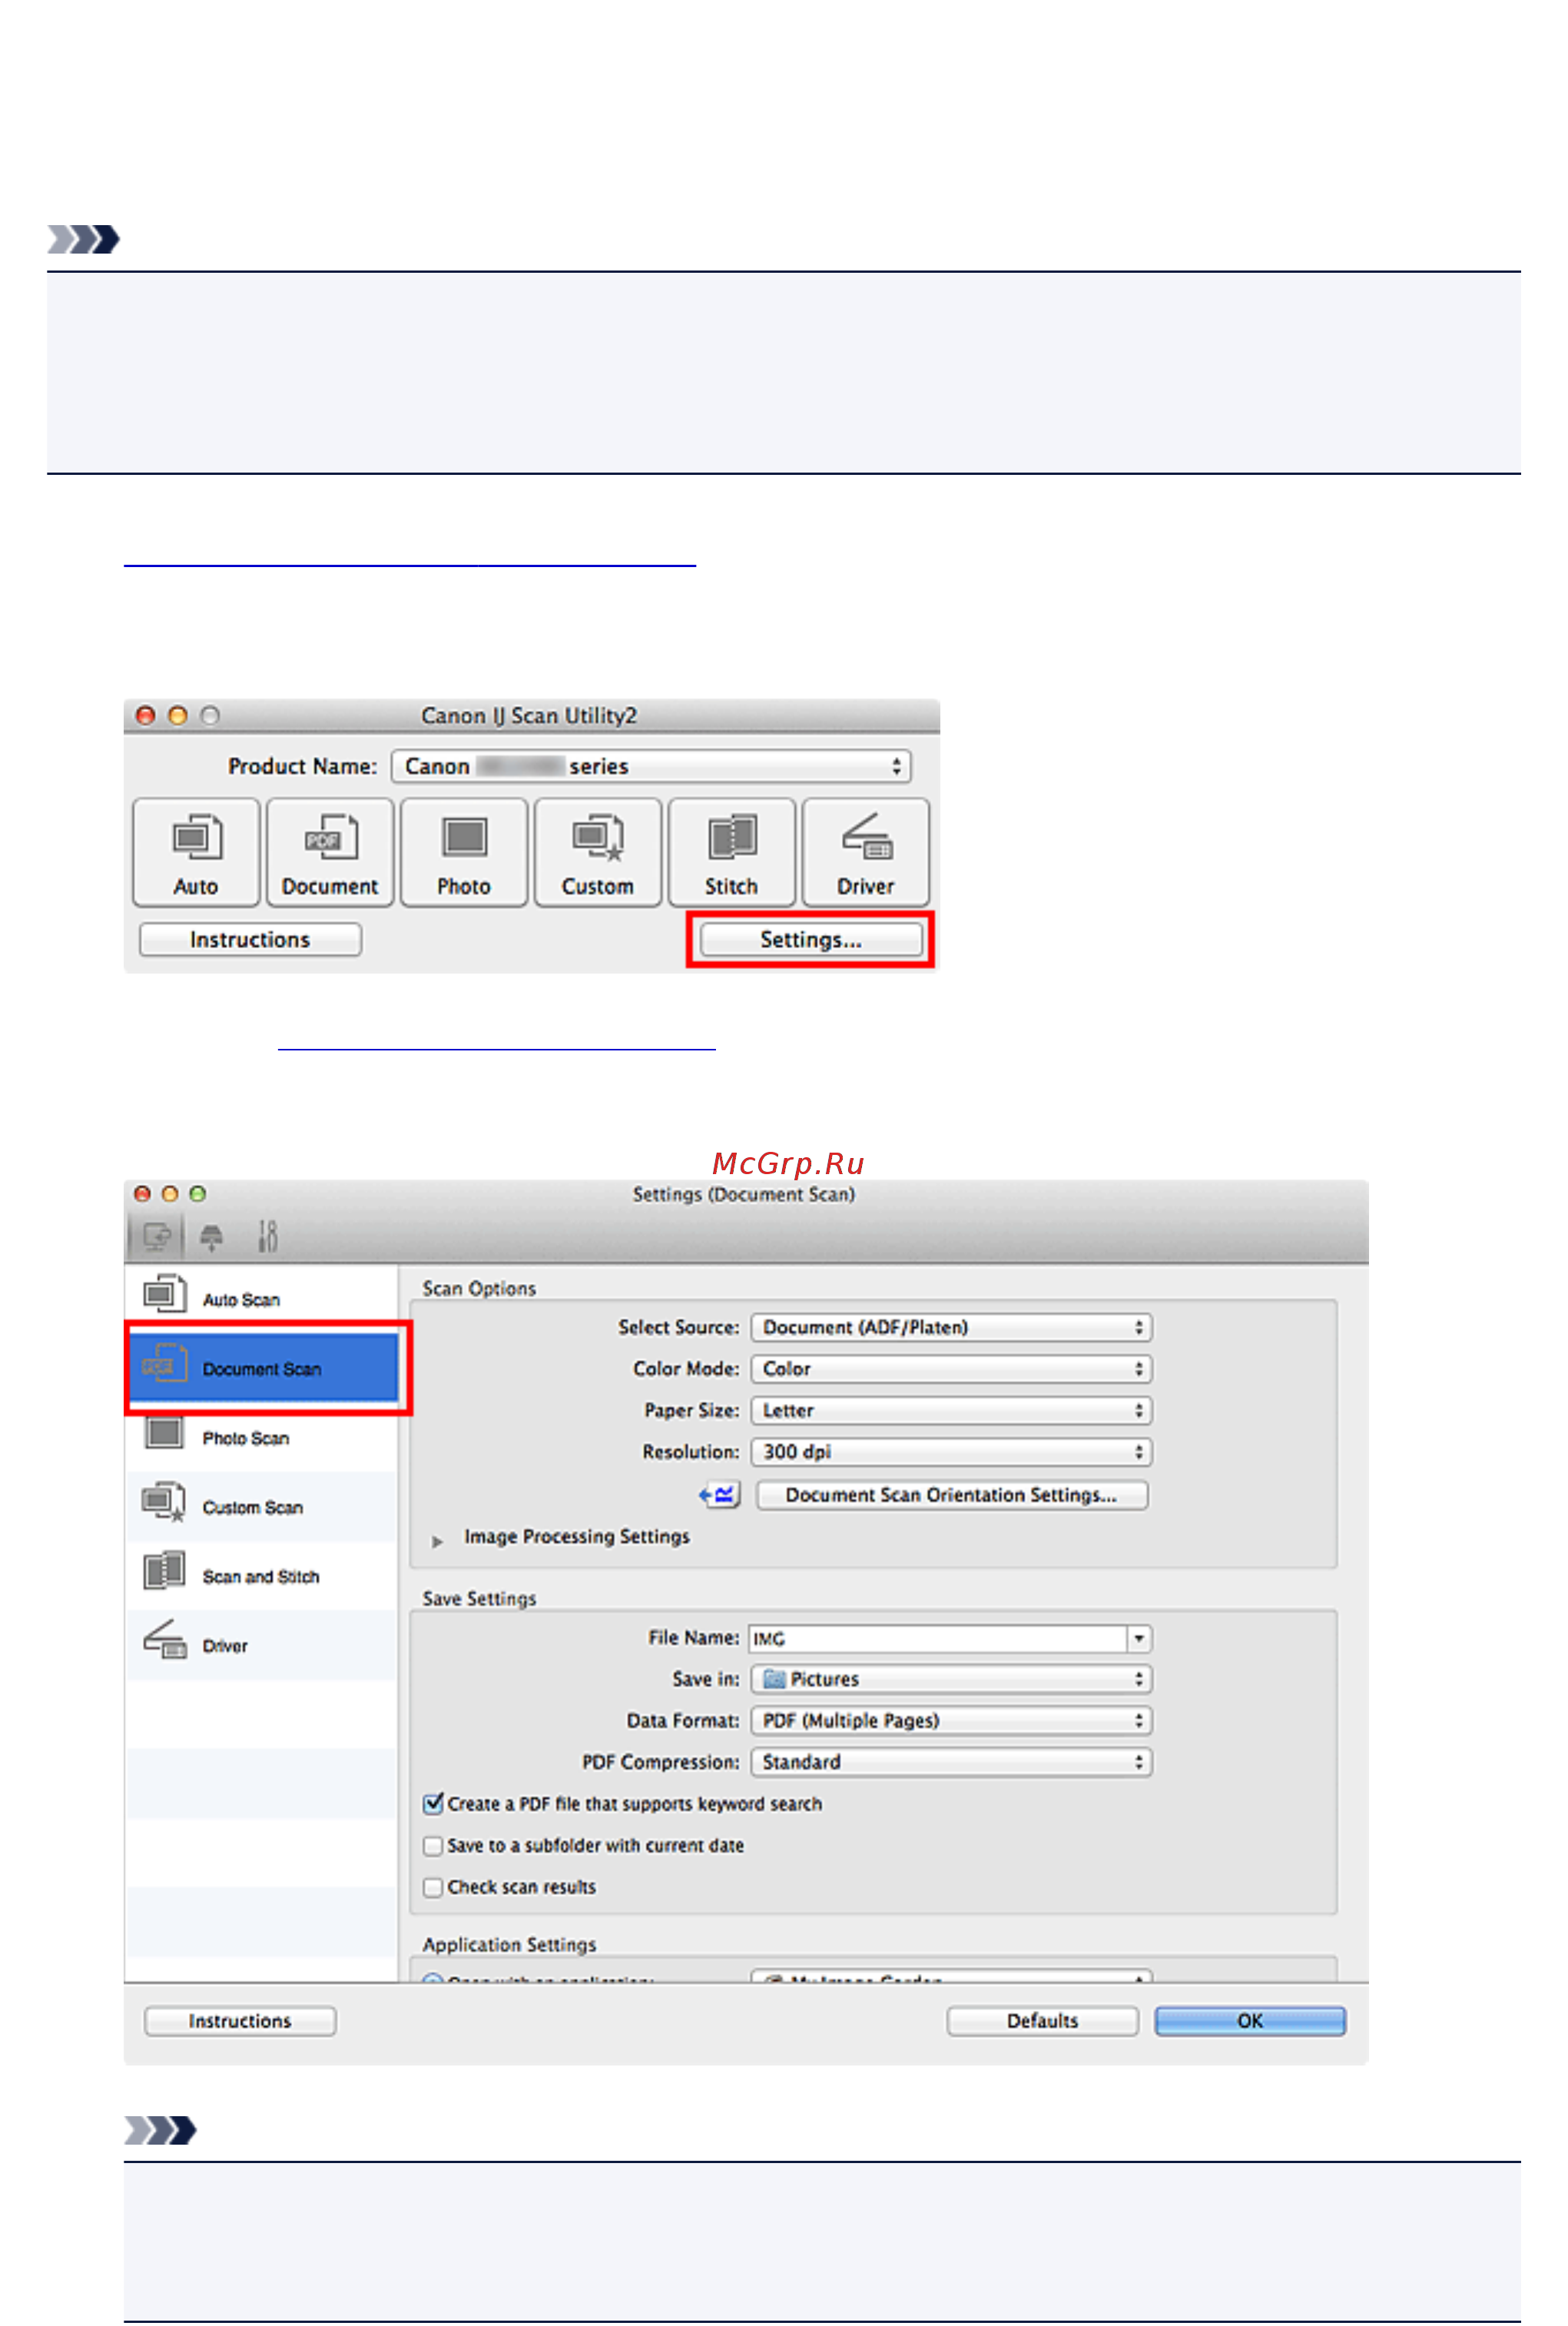Click the OK button
Viewport: 1568px width, 2326px height.
1250,2021
